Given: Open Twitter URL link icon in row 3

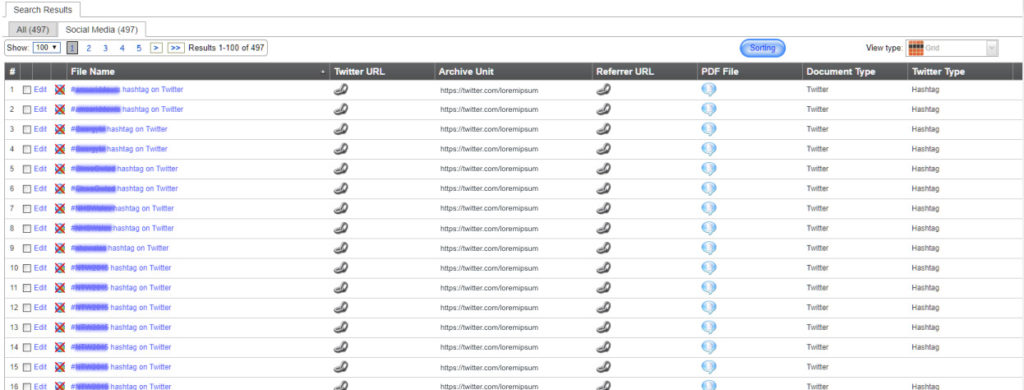Looking at the screenshot, I should click(x=340, y=129).
